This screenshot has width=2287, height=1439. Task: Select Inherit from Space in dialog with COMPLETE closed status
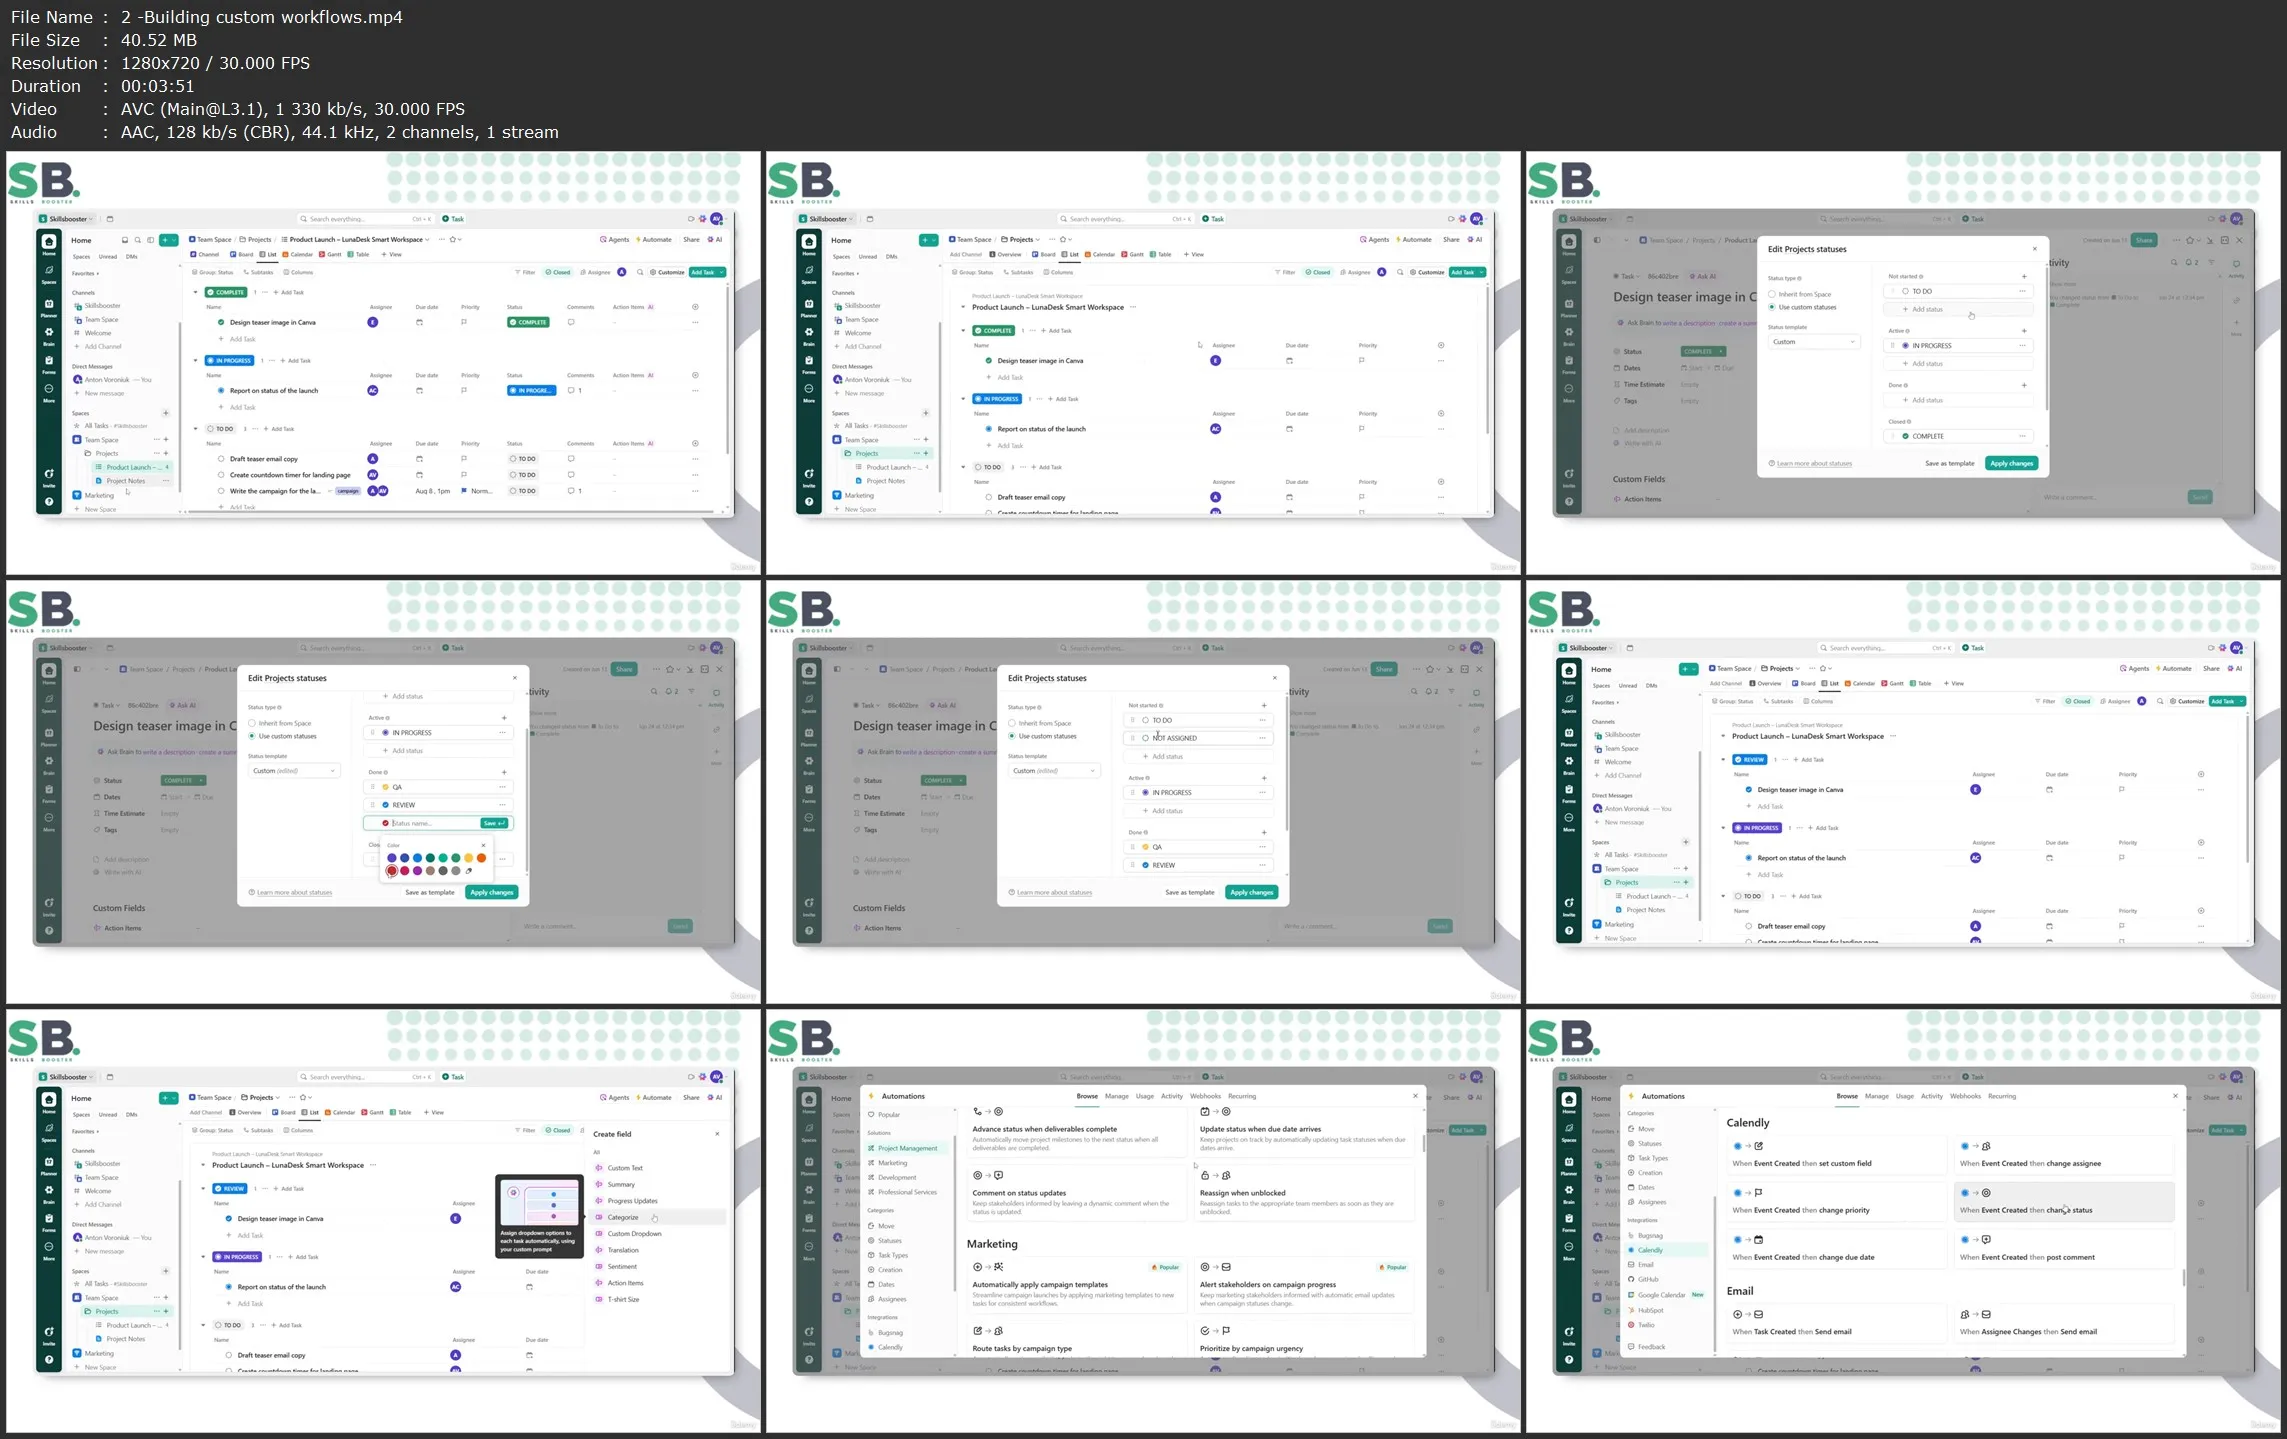tap(1800, 294)
